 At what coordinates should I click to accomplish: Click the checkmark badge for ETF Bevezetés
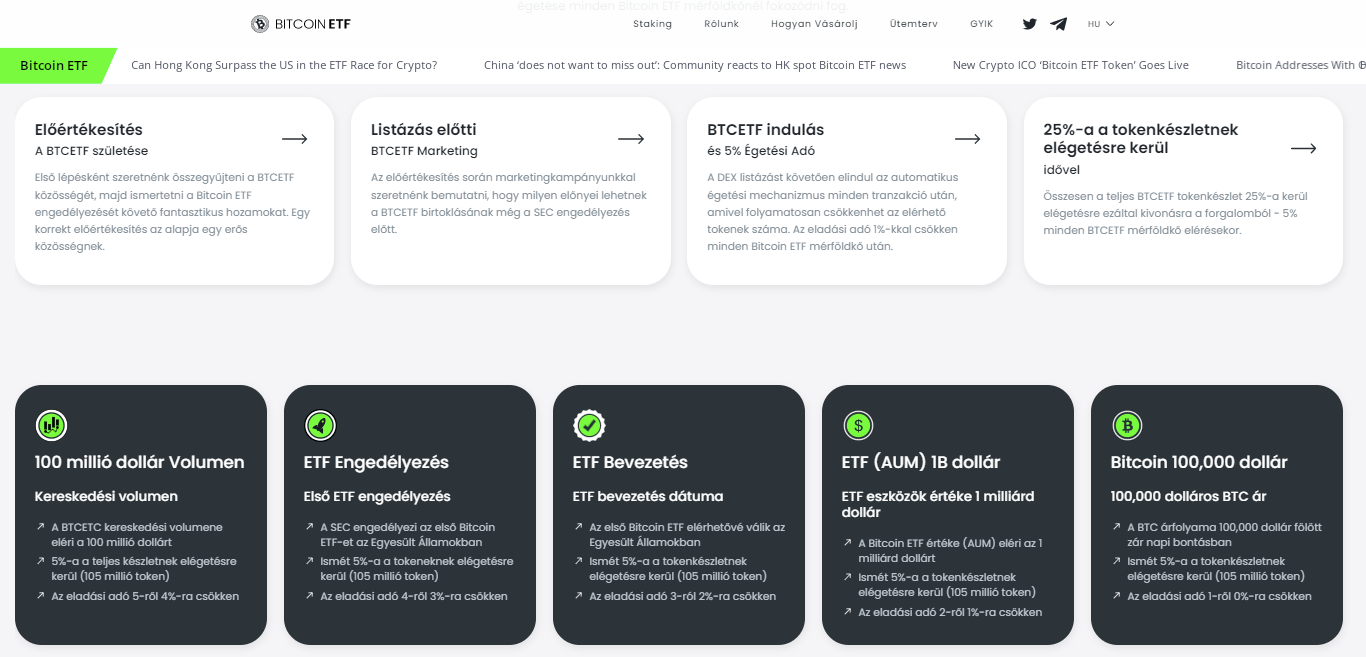589,425
